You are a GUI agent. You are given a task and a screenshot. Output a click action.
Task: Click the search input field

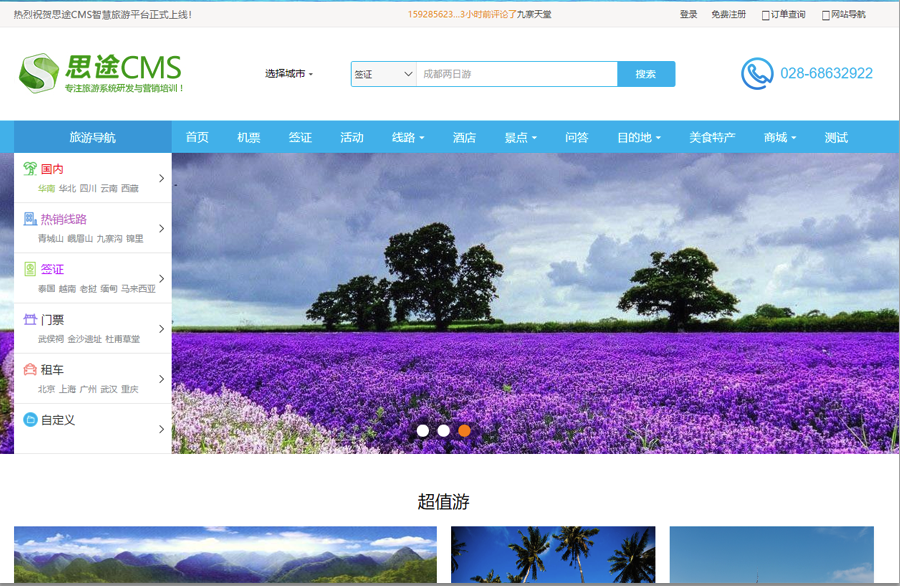coord(516,74)
